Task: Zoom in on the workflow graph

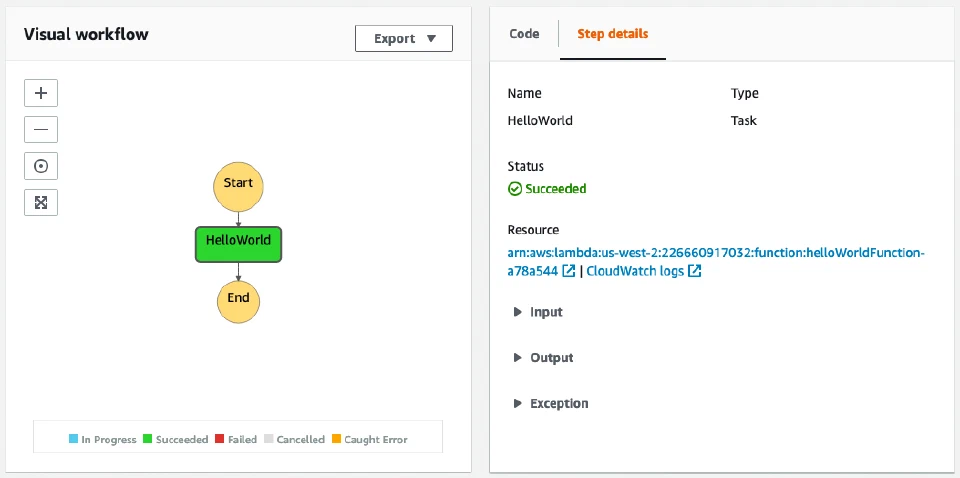Action: click(x=41, y=93)
